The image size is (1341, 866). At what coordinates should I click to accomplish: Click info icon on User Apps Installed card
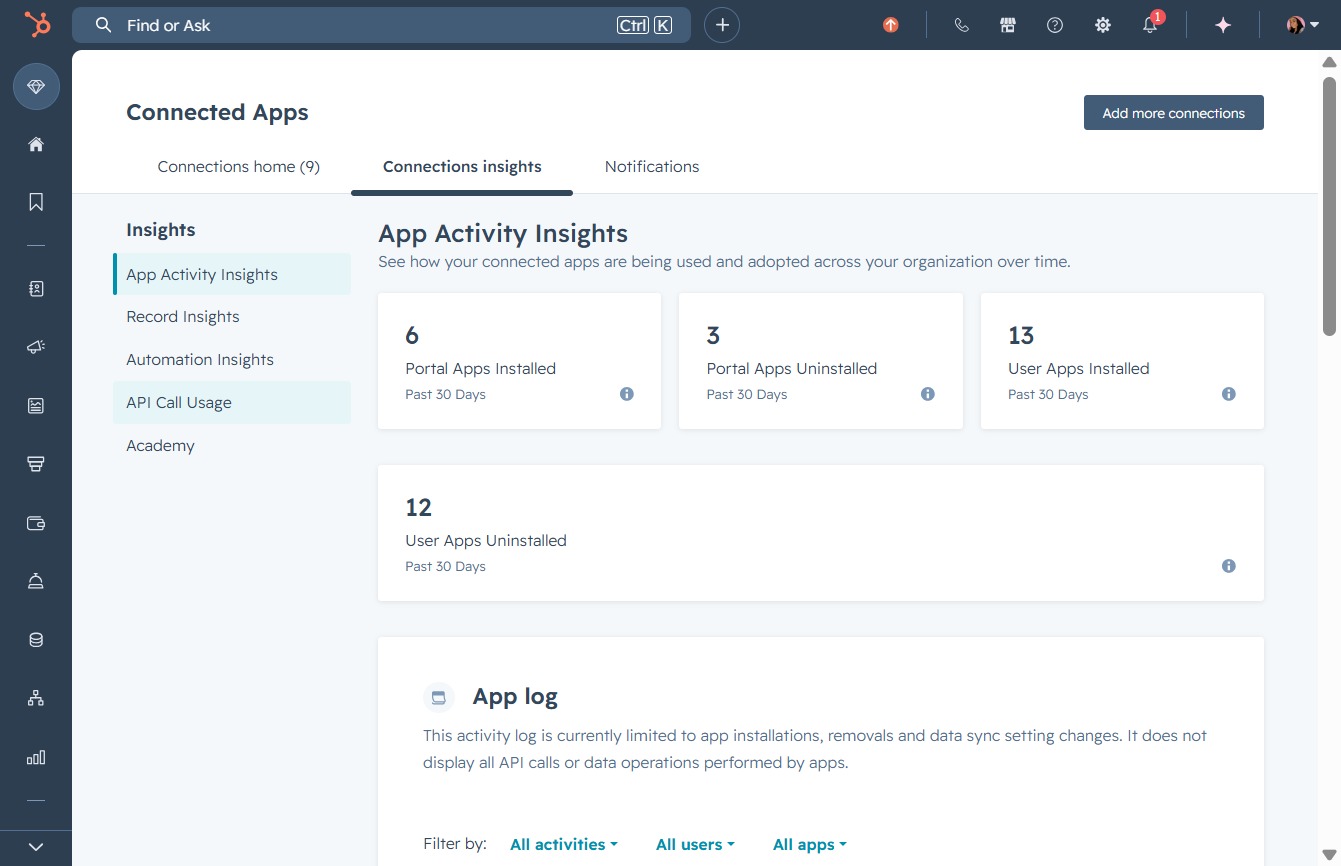1229,394
